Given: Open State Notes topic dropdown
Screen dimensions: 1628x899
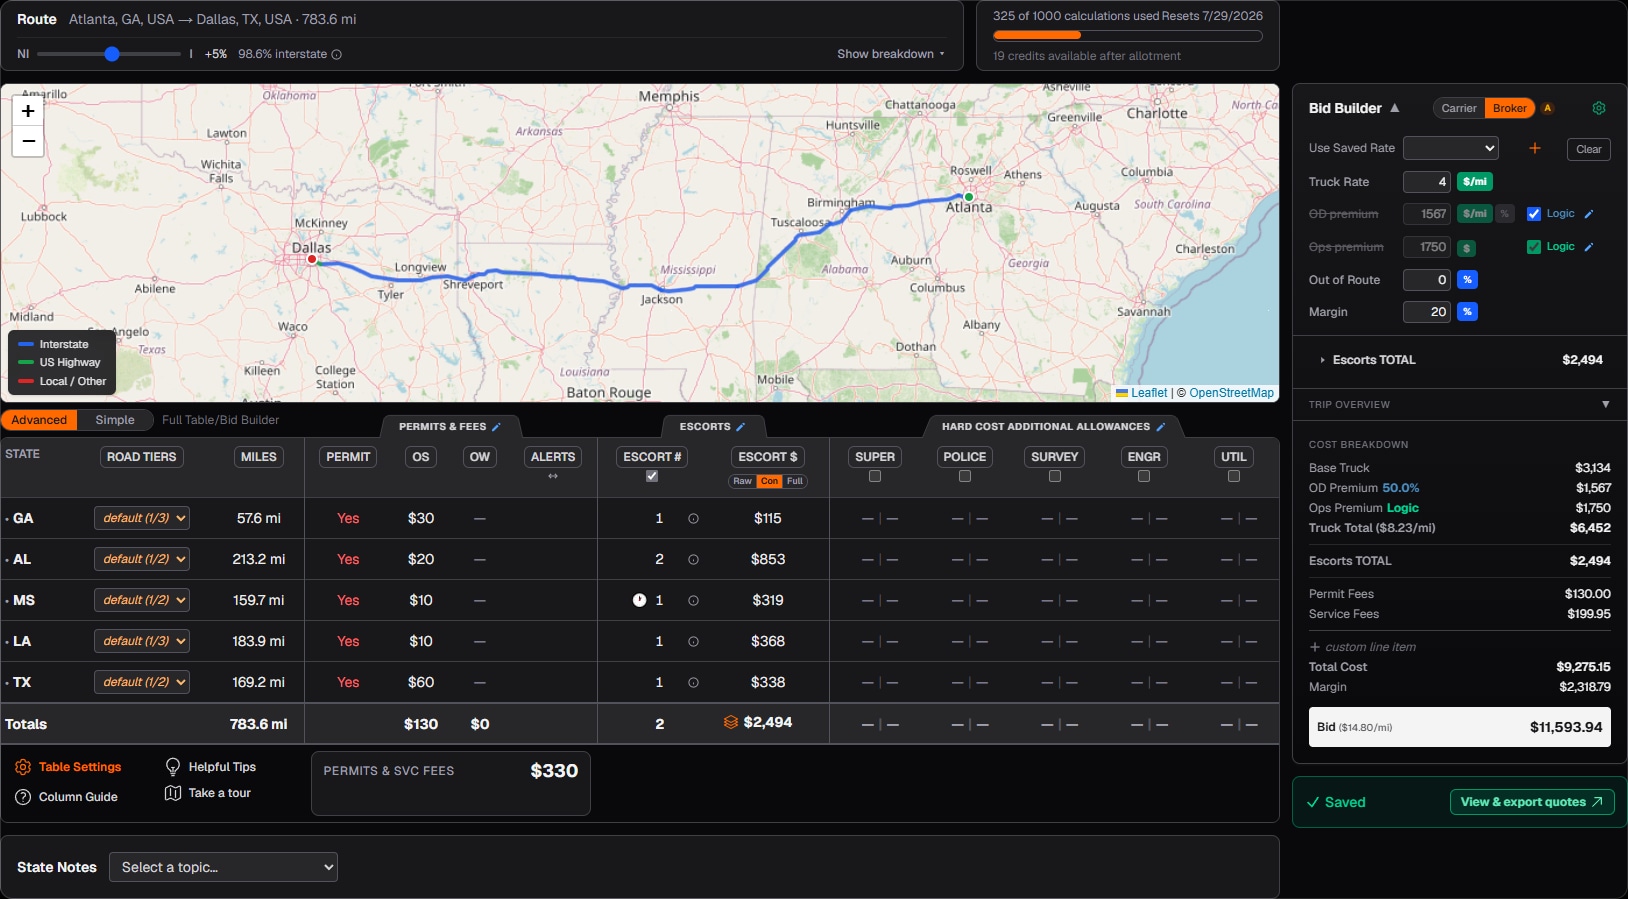Looking at the screenshot, I should (x=223, y=867).
